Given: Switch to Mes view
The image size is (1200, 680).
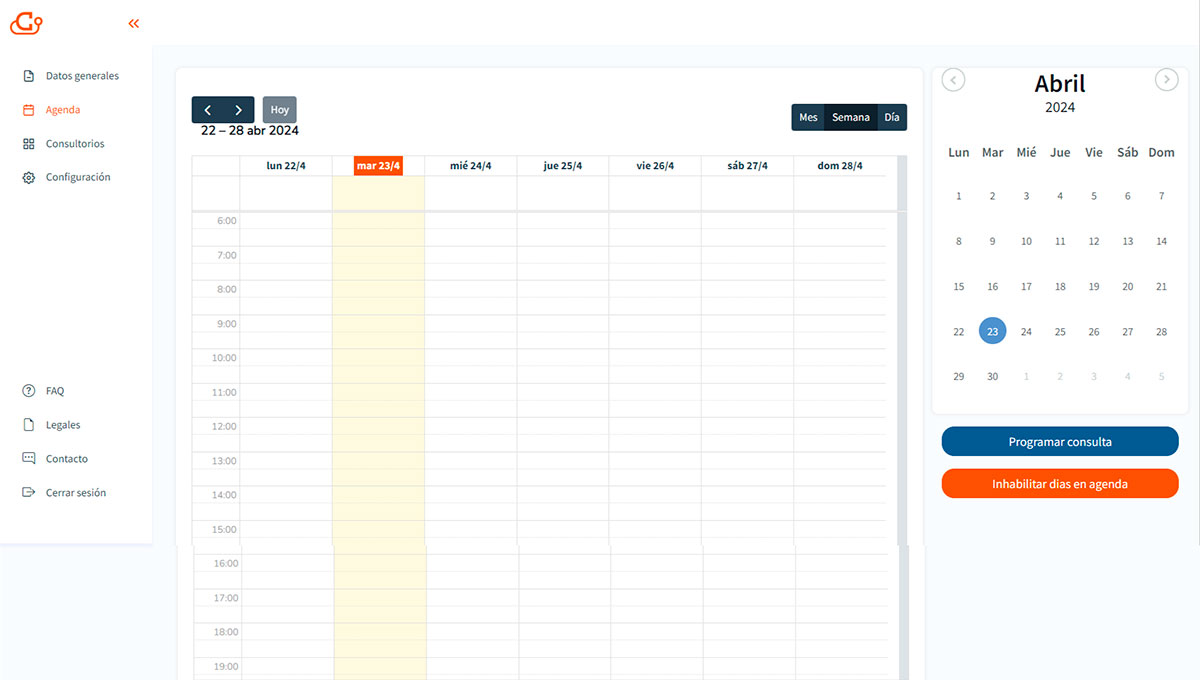Looking at the screenshot, I should click(x=808, y=117).
